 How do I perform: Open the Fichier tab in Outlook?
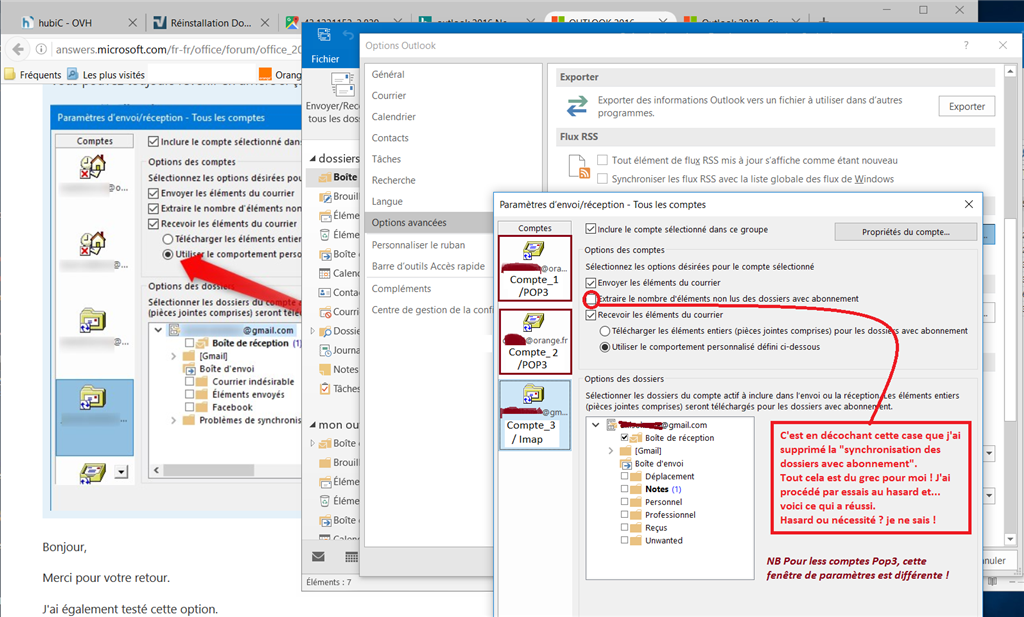point(325,59)
